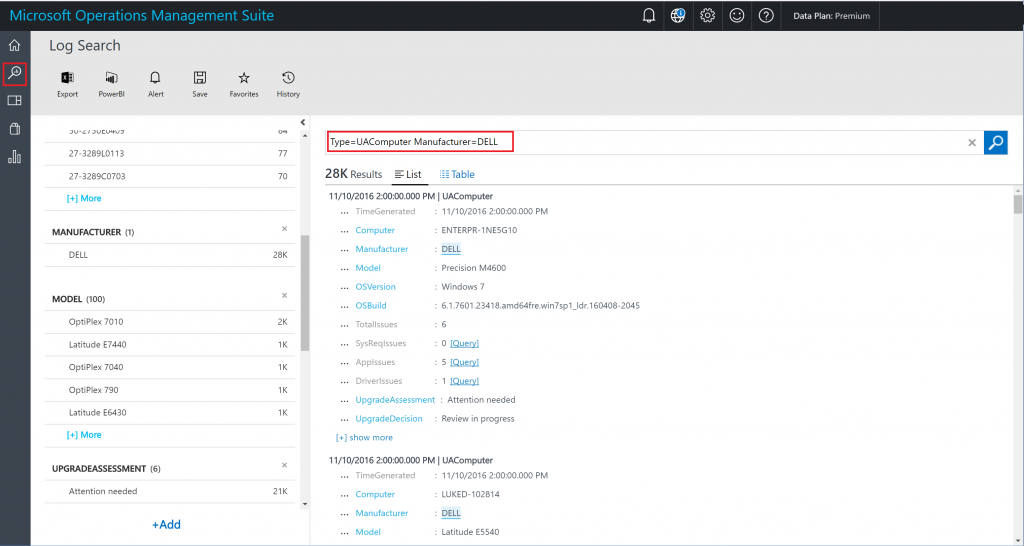Open the settings gear in header
1024x546 pixels.
point(707,15)
